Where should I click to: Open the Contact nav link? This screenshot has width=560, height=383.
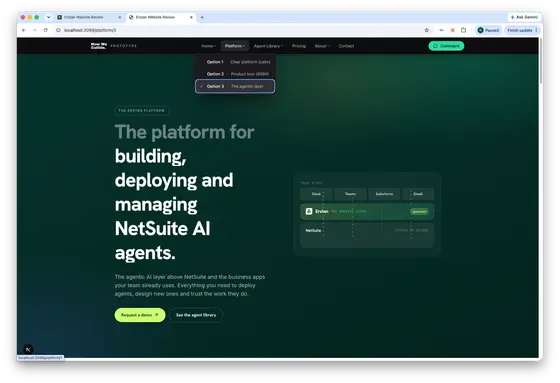346,46
